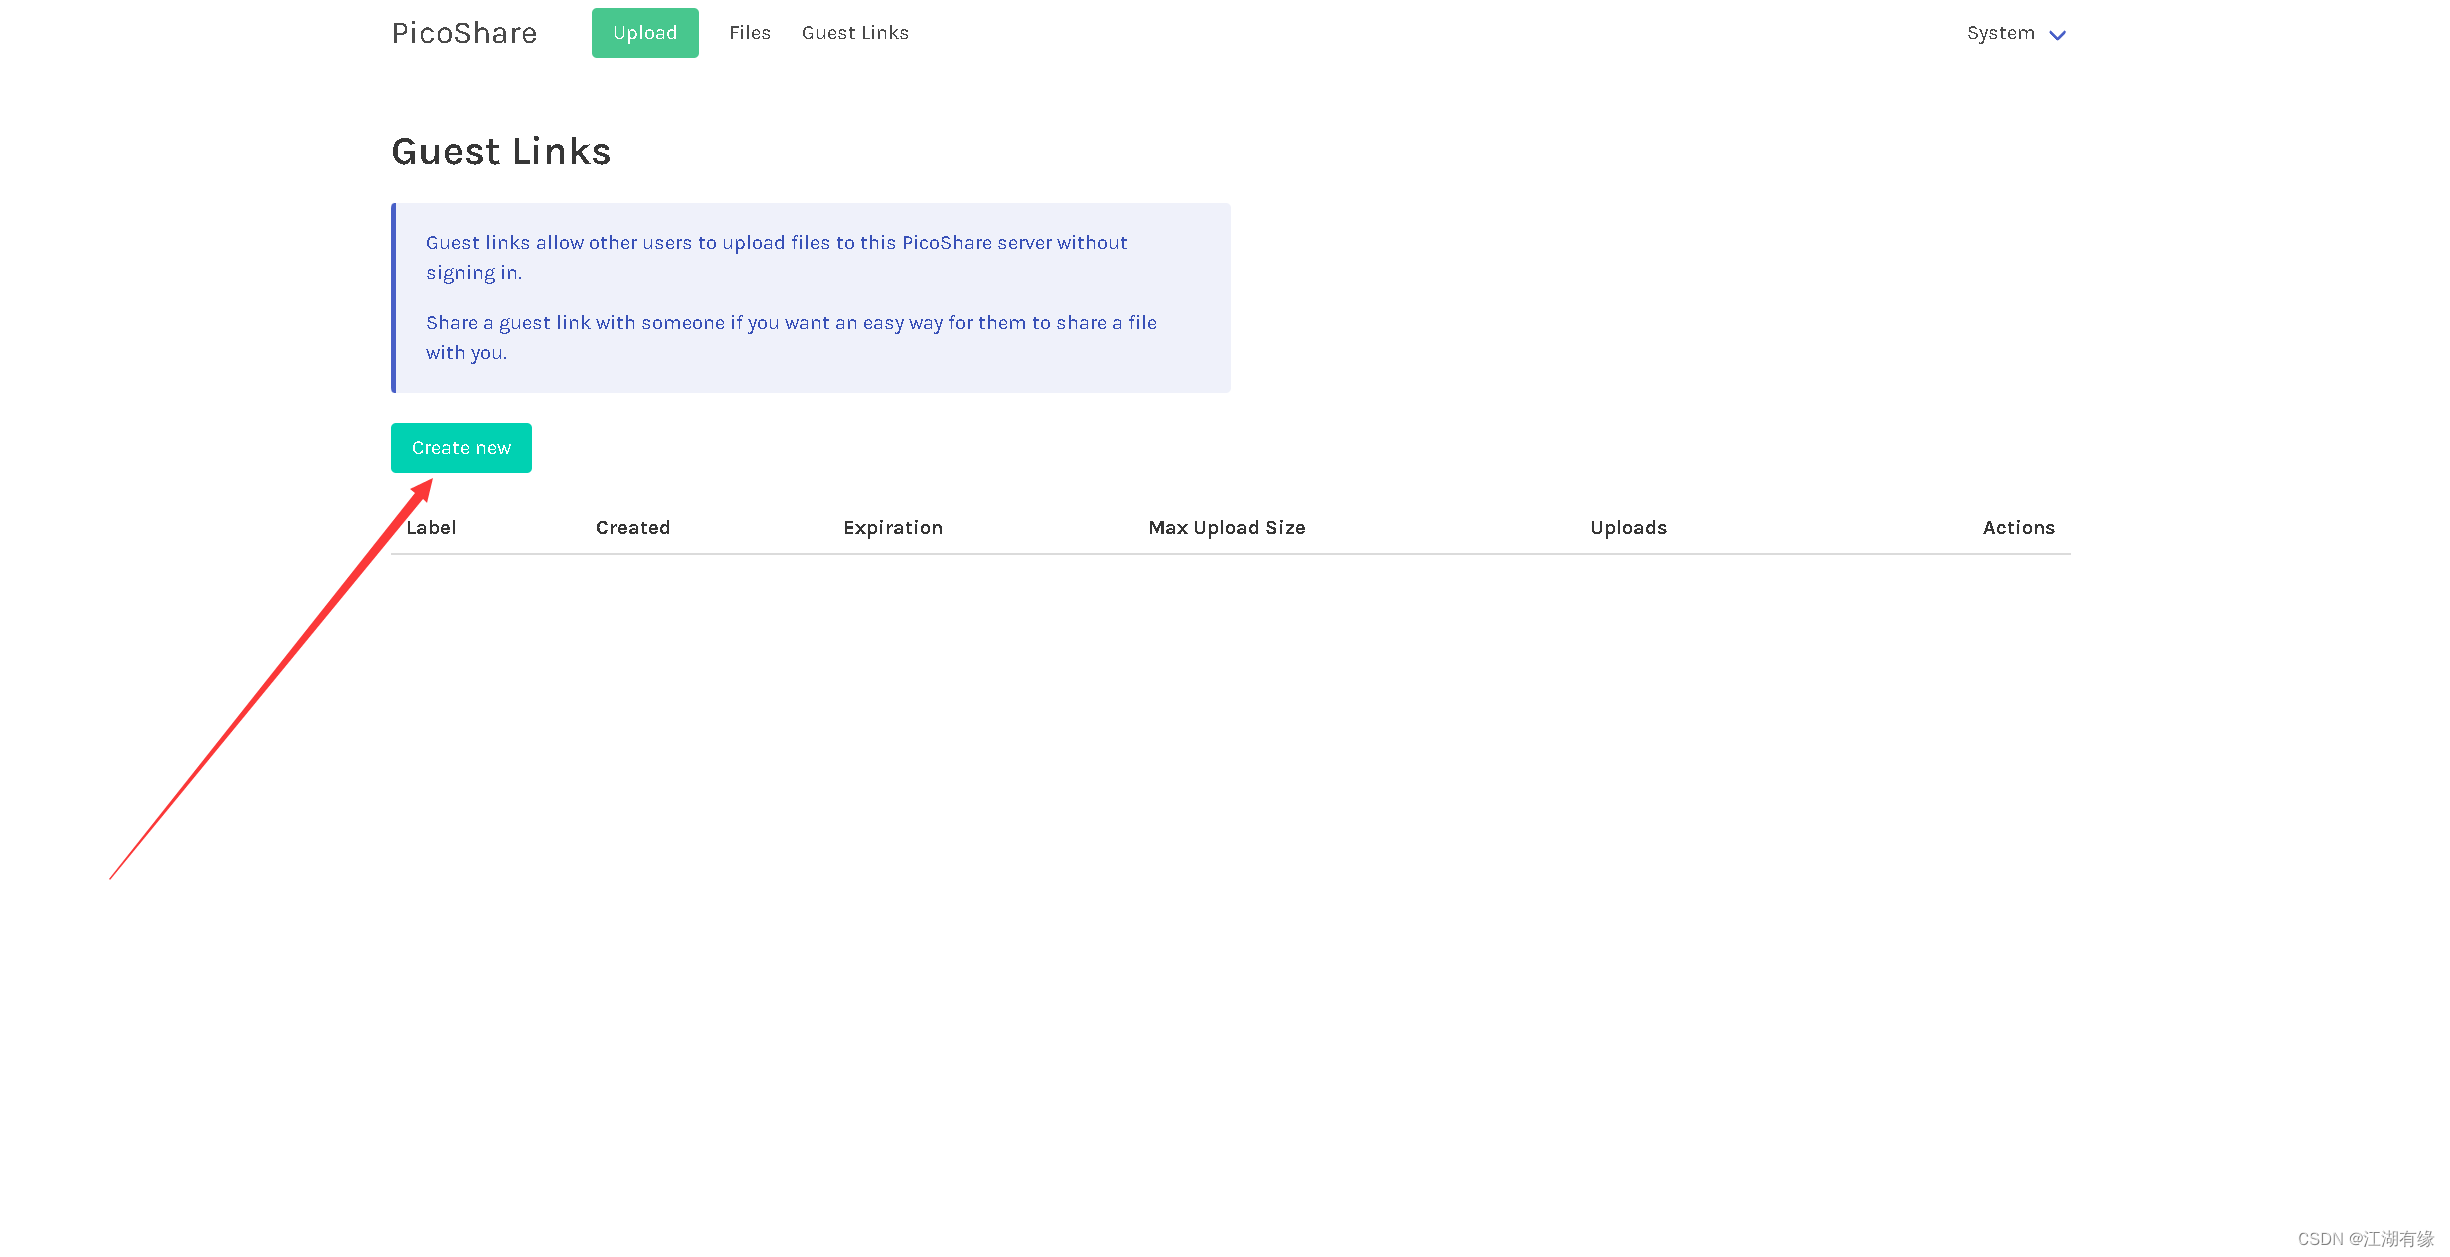Click the Expiration column header
The width and height of the screenshot is (2450, 1257).
pos(893,528)
